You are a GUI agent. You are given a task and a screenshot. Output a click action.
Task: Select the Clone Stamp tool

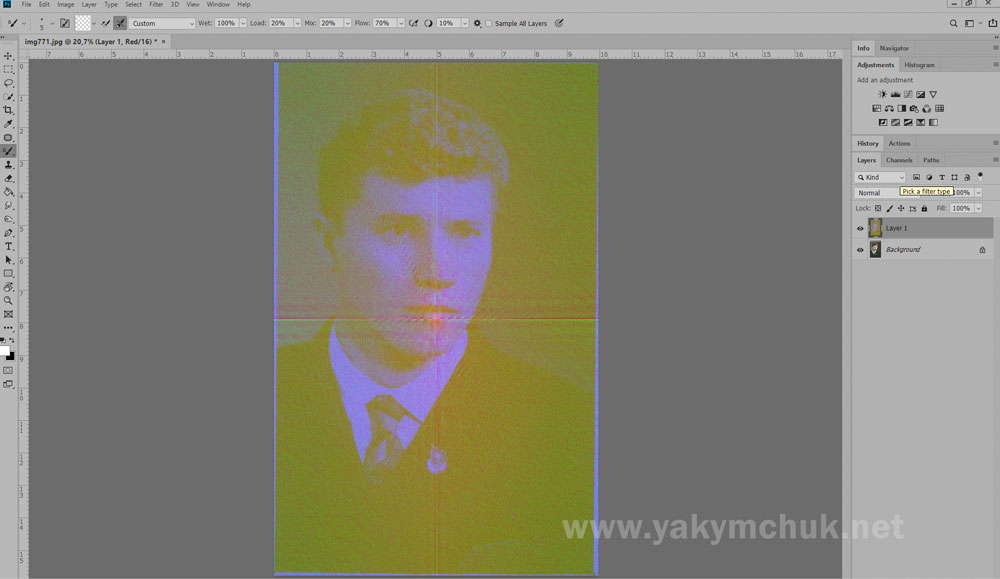point(8,165)
